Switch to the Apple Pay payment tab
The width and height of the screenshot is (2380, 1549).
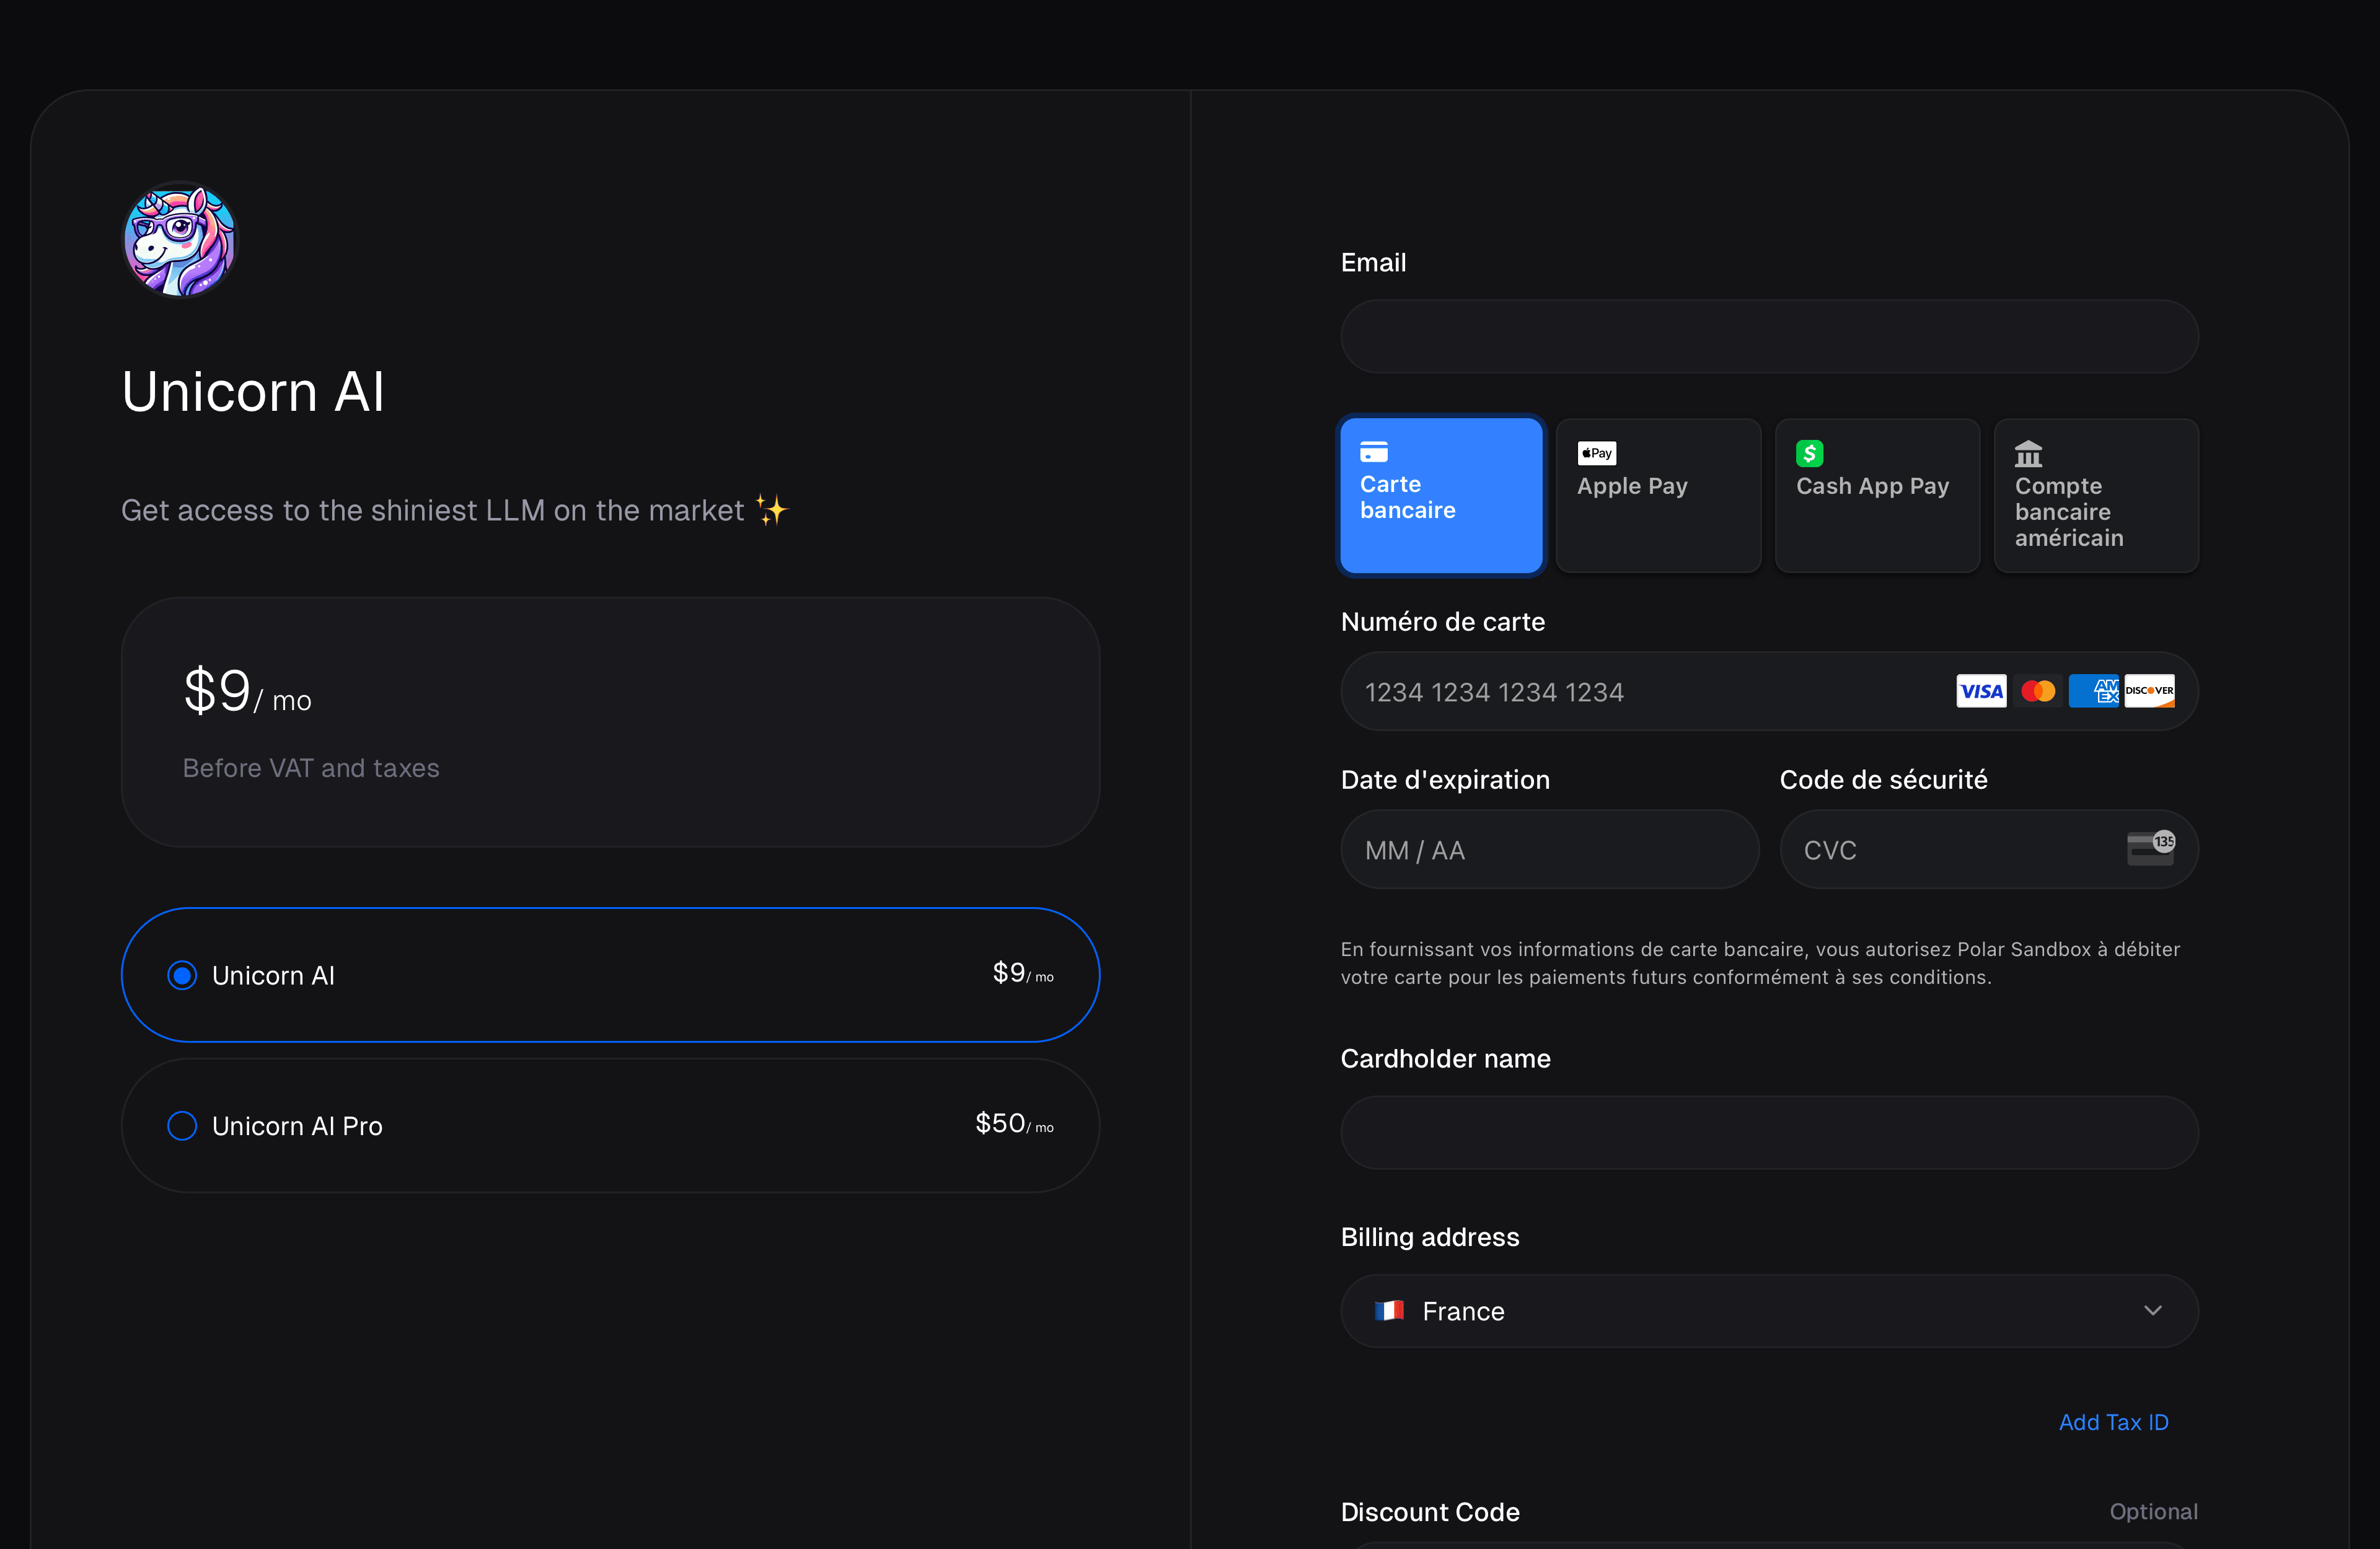[1658, 495]
